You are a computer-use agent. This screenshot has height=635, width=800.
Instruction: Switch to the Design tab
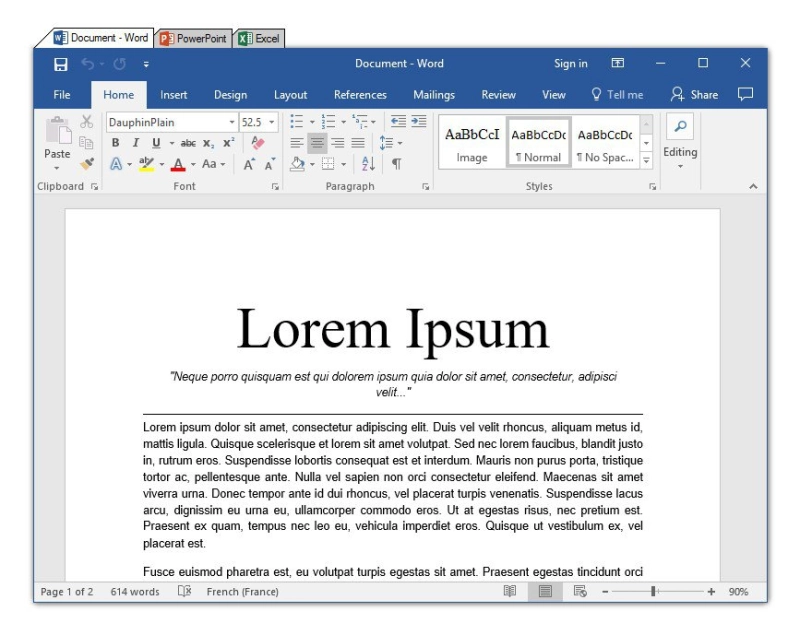point(230,95)
